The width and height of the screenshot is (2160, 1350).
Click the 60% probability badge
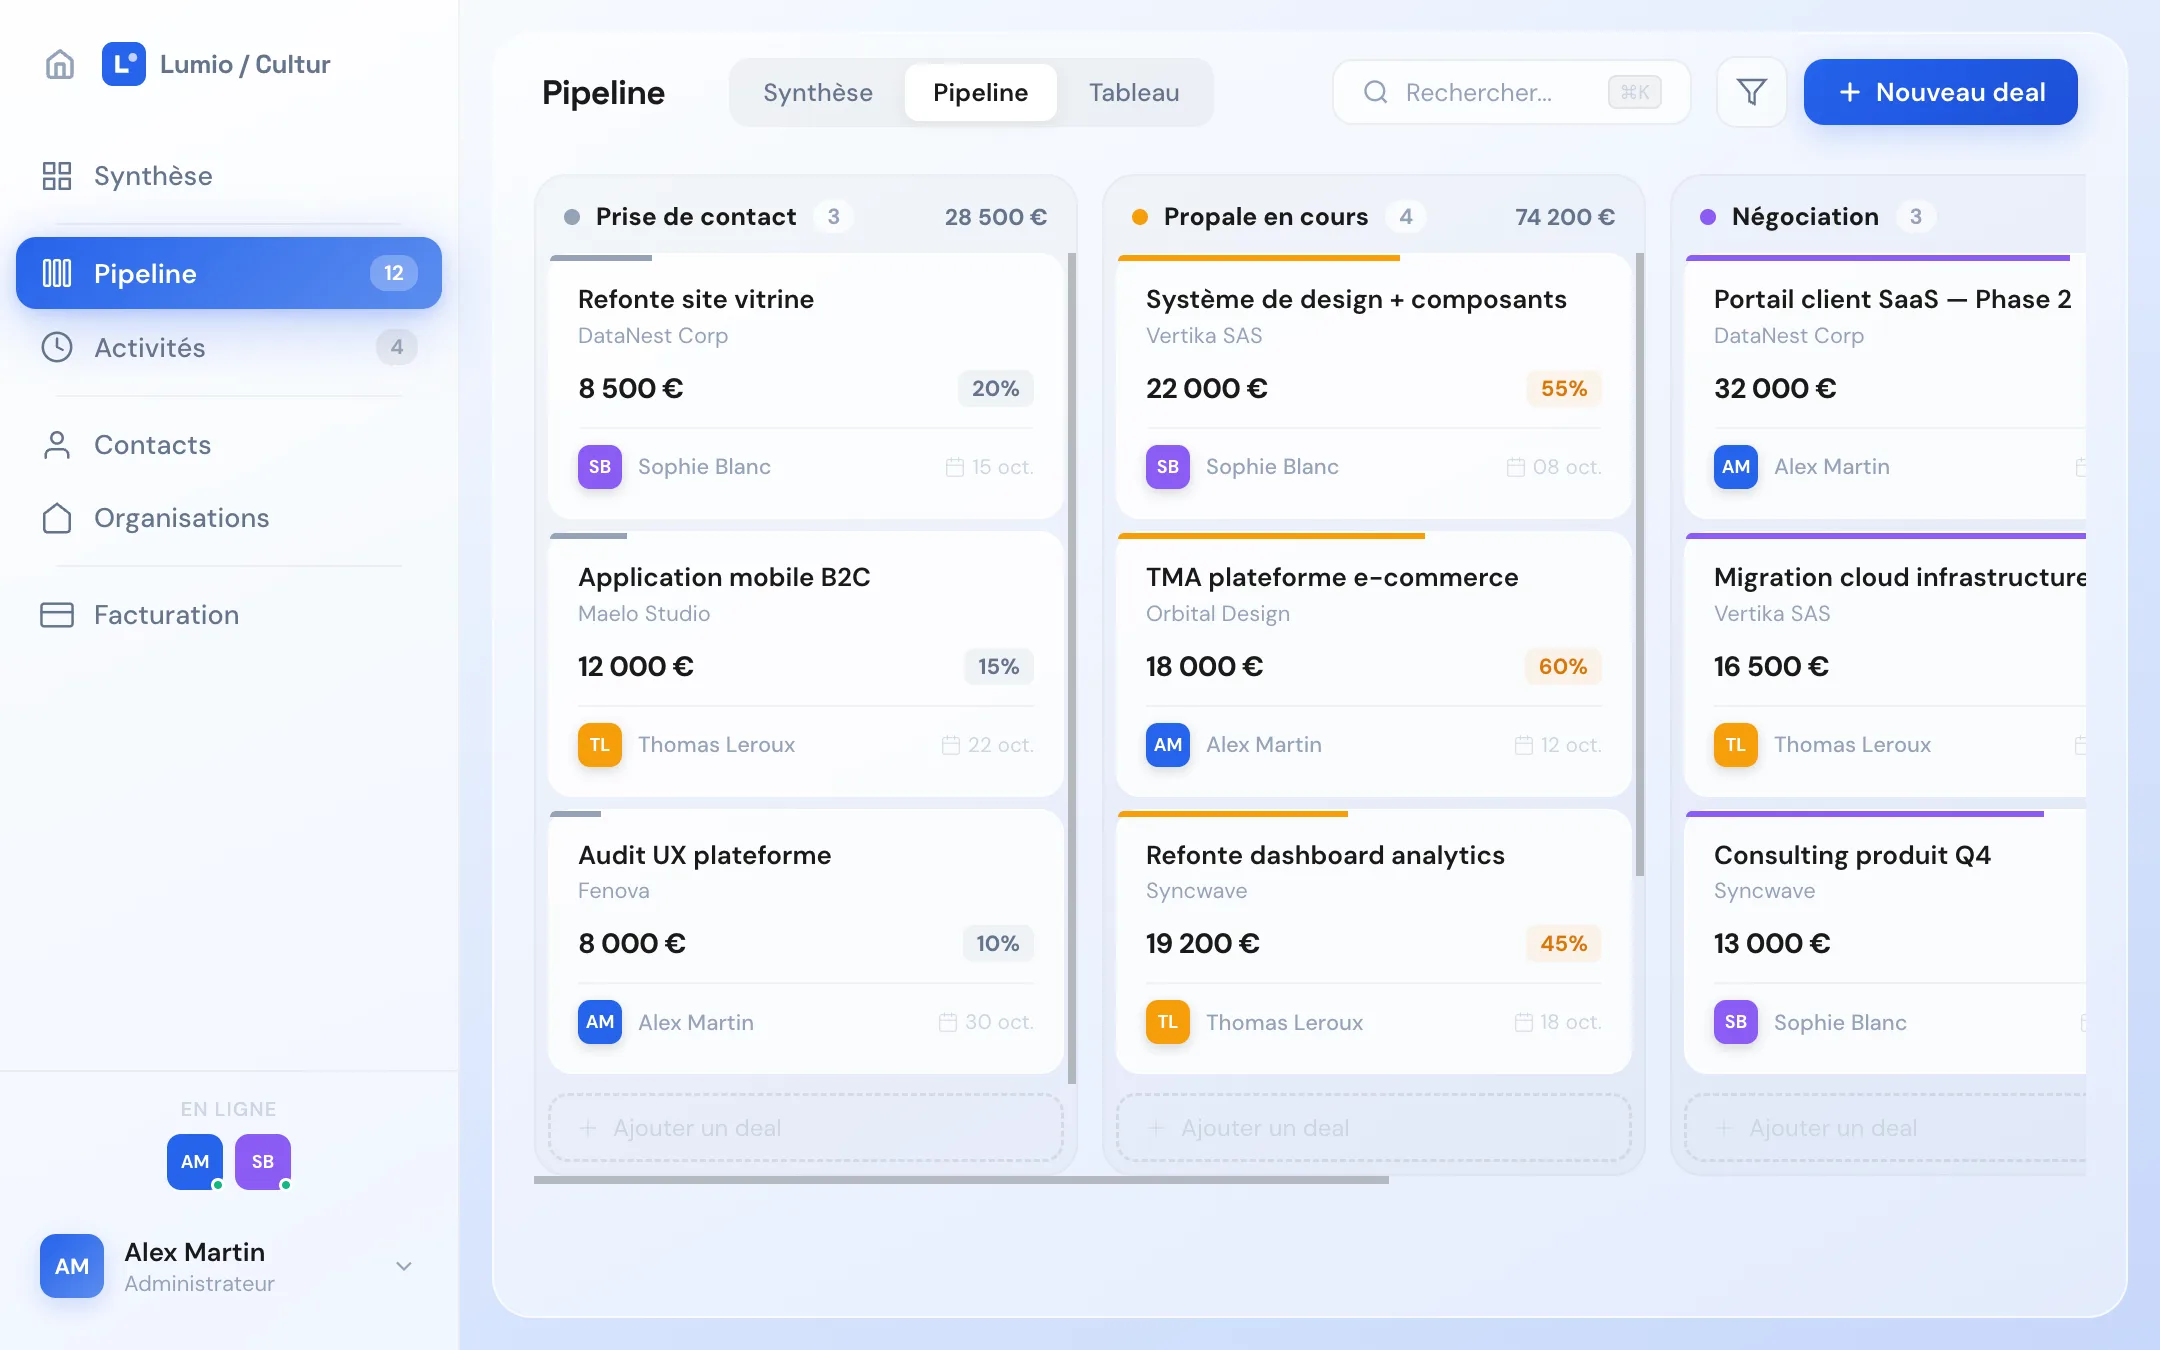point(1563,666)
